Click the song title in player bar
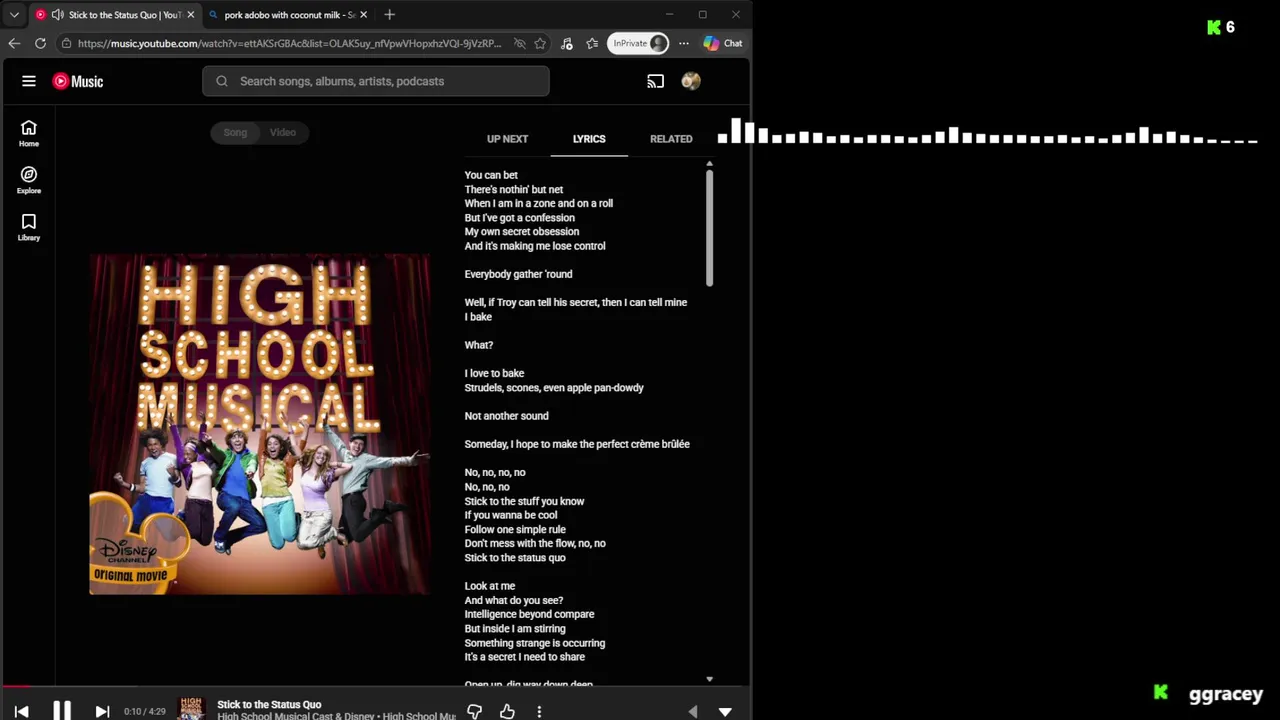Screen dimensions: 1280x720 tap(269, 704)
